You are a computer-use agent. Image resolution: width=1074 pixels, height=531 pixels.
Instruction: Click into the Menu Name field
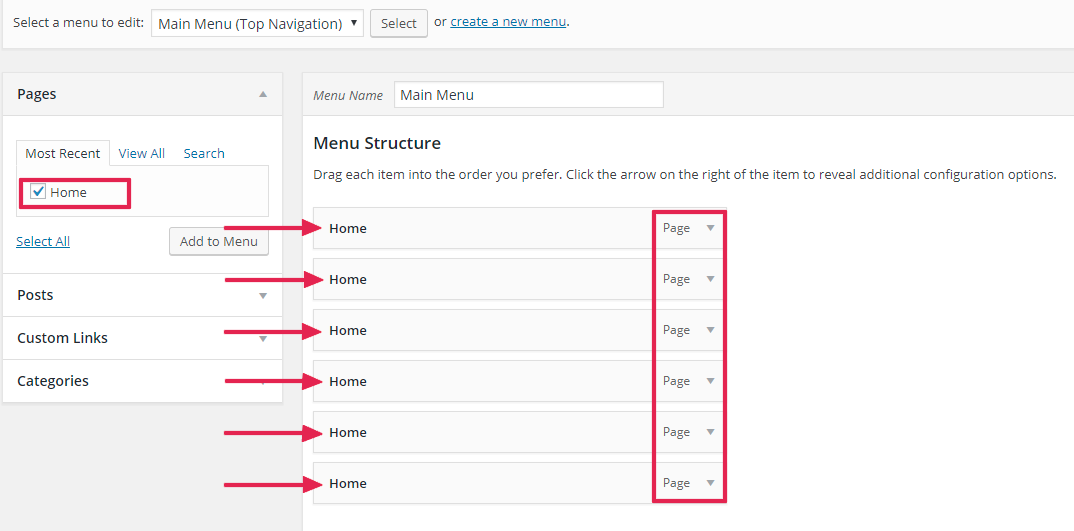(528, 95)
